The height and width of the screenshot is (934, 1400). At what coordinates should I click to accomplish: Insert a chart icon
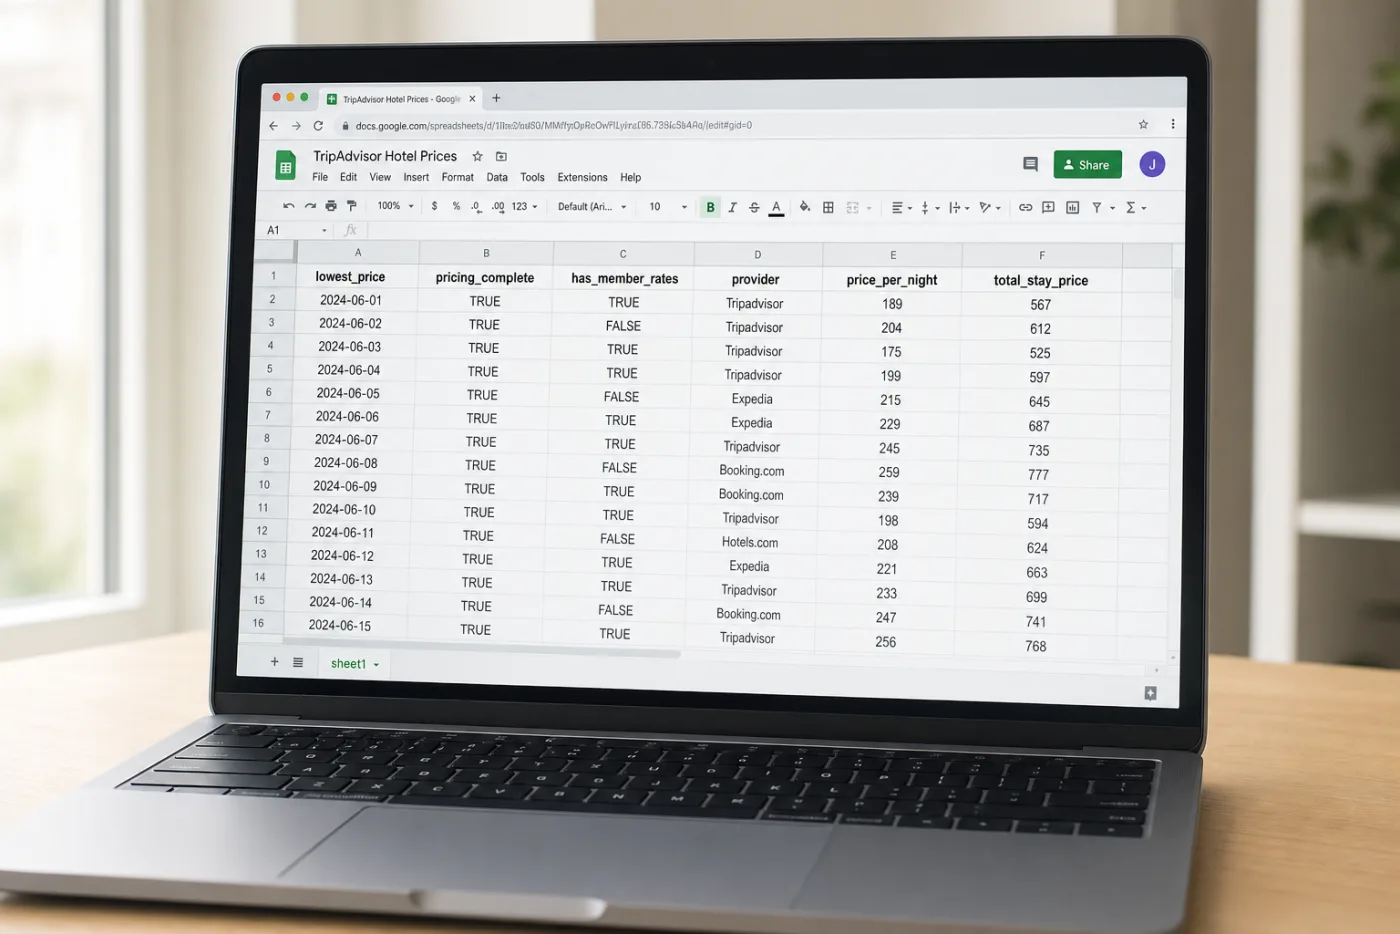pos(1072,208)
